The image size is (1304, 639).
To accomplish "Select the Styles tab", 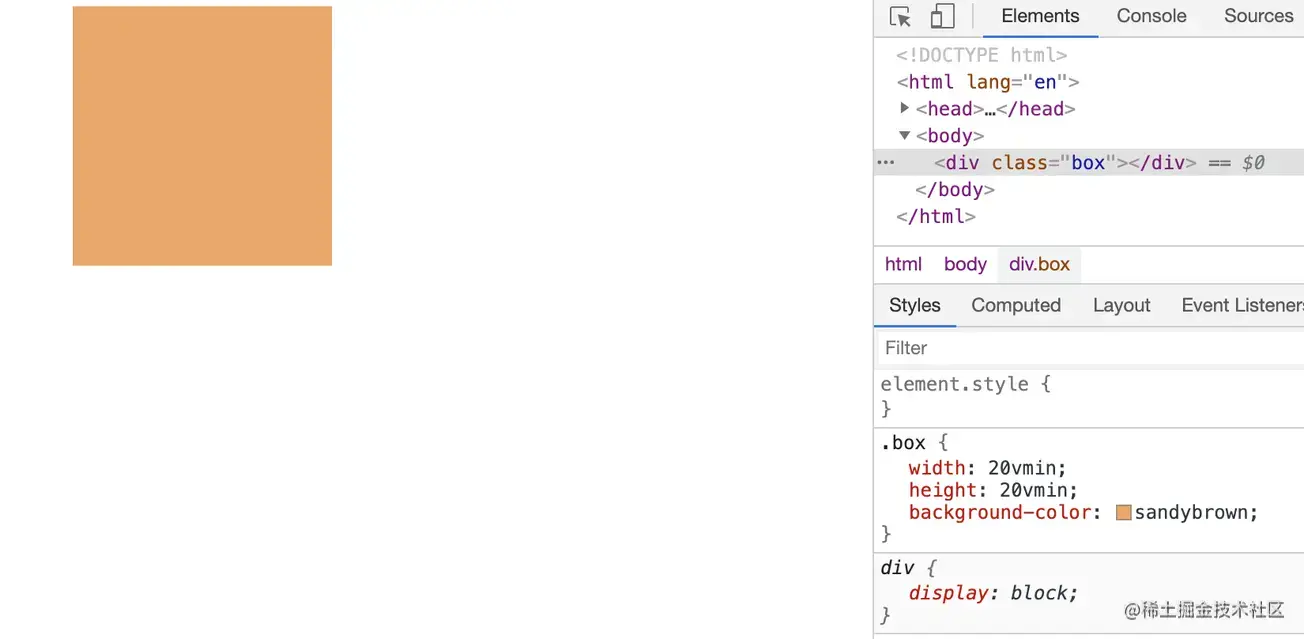I will 915,305.
